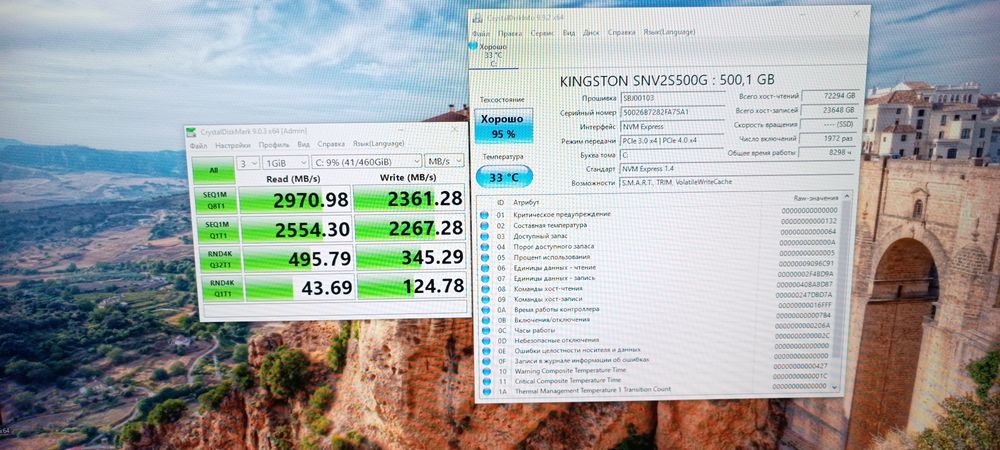Select blue status icon of attribute 05
The image size is (1000, 450).
tap(485, 257)
